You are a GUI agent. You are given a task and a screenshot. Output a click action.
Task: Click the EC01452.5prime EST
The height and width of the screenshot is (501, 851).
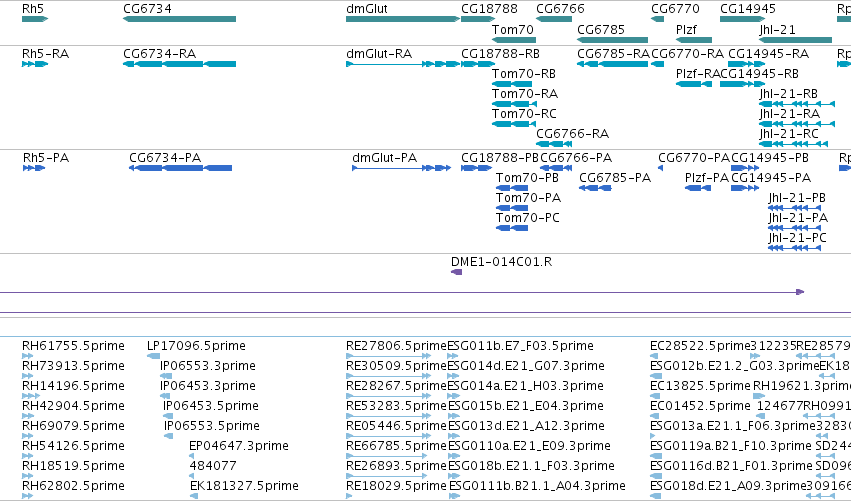[655, 417]
